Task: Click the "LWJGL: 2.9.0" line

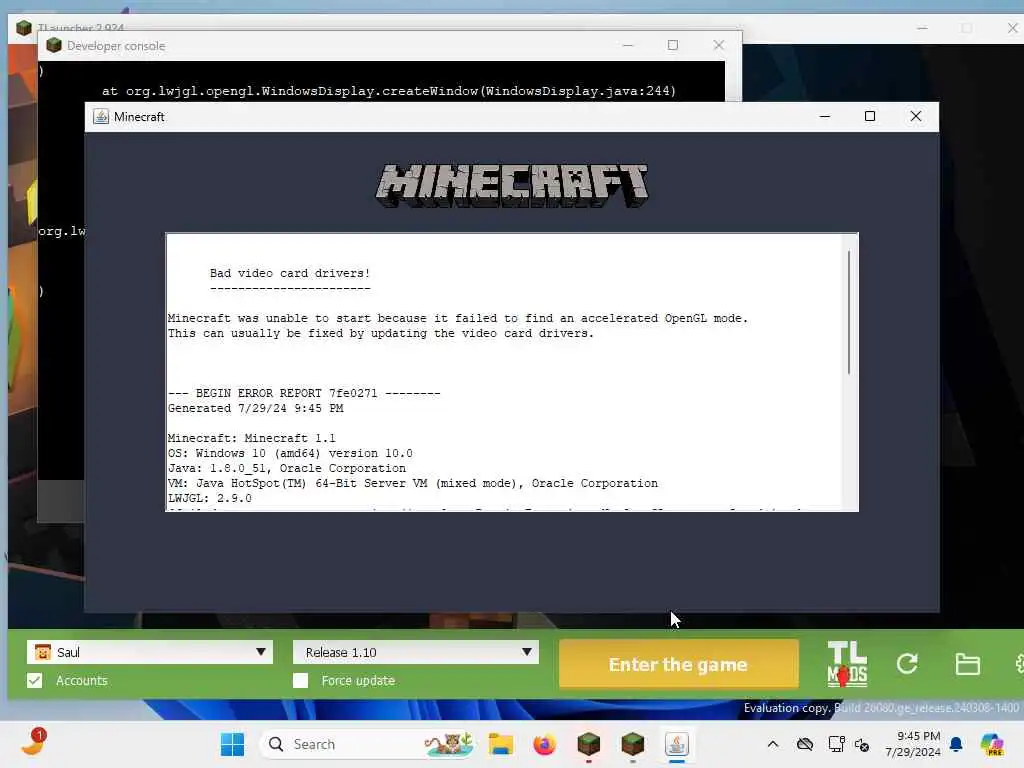Action: [x=210, y=498]
